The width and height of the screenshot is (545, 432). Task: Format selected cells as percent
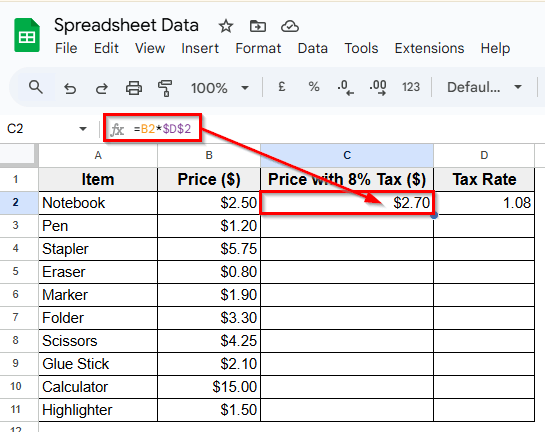pyautogui.click(x=314, y=87)
